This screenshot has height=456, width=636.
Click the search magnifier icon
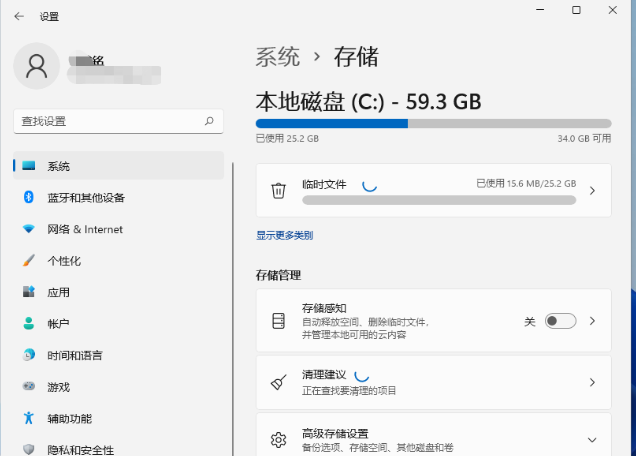click(x=209, y=121)
